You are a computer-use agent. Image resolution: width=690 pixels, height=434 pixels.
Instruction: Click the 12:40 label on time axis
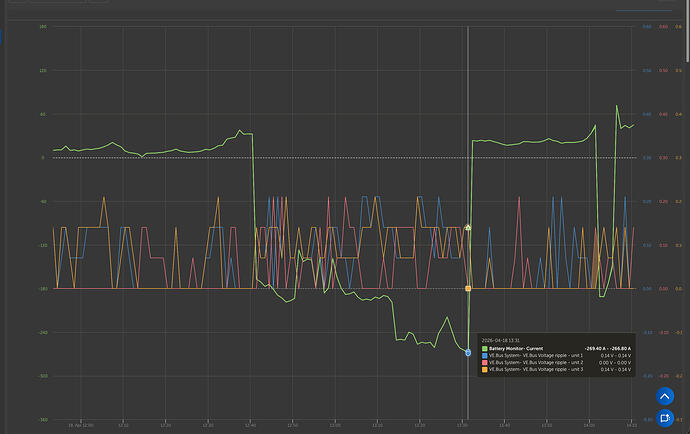point(251,424)
